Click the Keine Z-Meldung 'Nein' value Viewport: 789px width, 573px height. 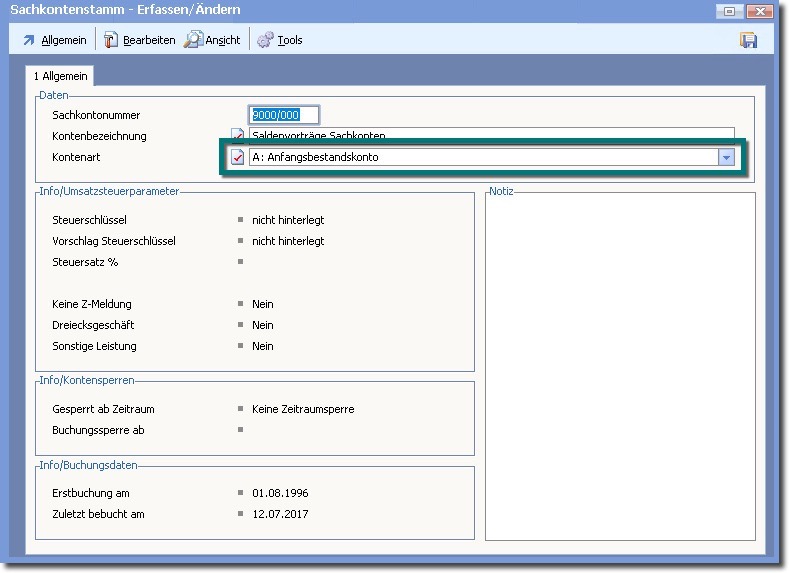pos(263,304)
